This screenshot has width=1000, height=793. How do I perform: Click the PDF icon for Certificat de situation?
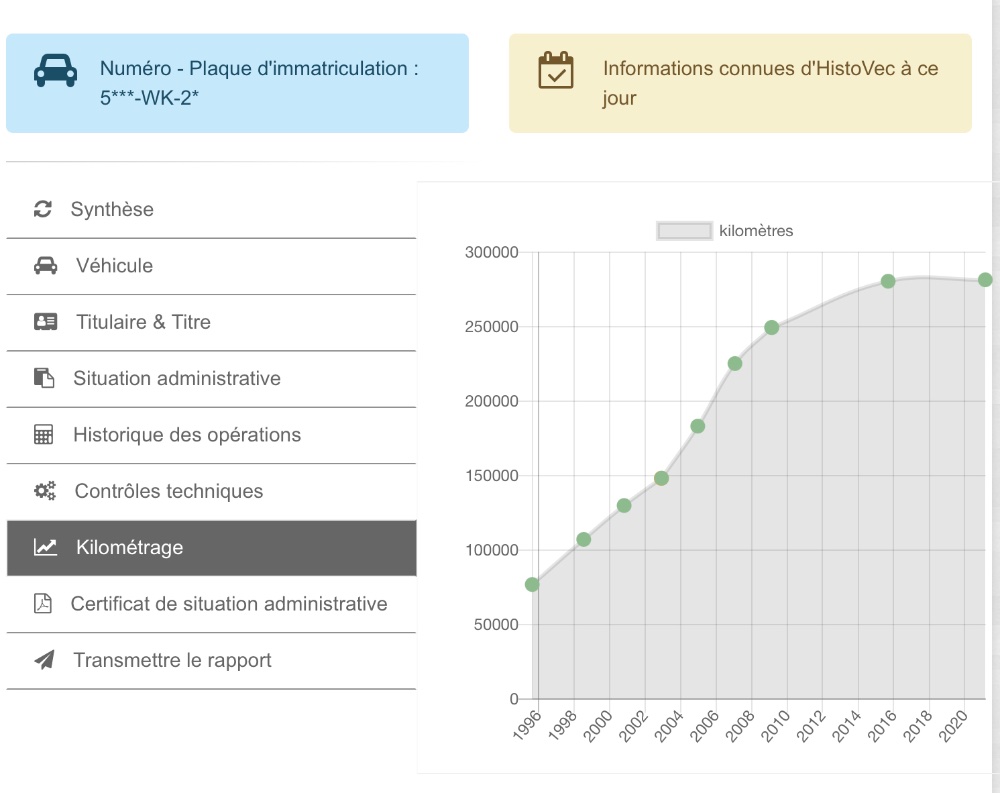43,604
